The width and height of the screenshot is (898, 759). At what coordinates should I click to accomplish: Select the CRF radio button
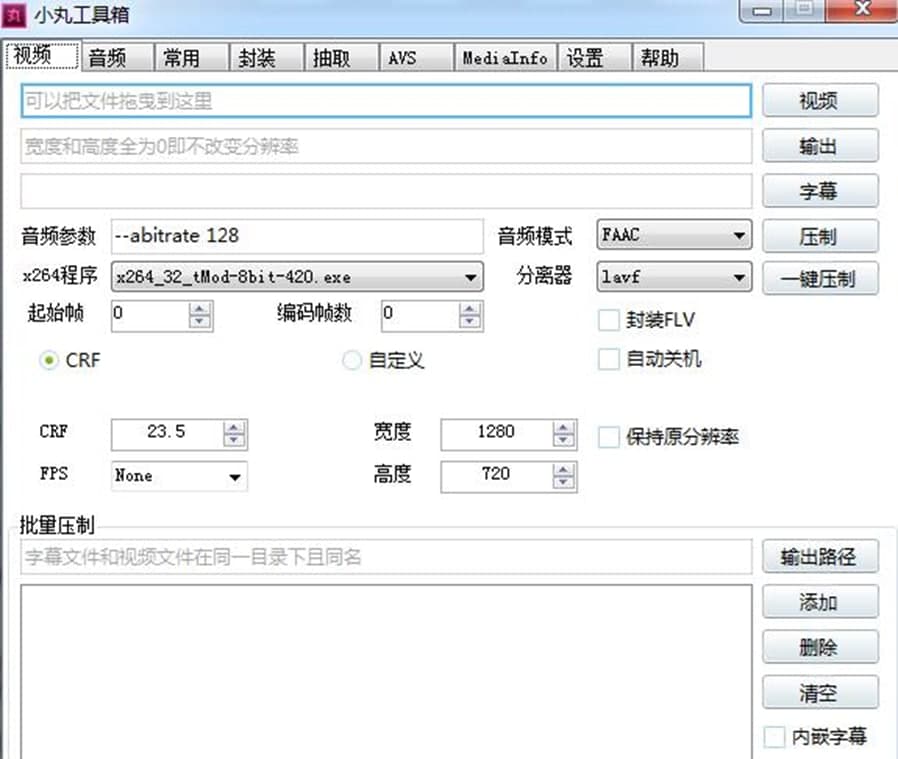[x=49, y=360]
